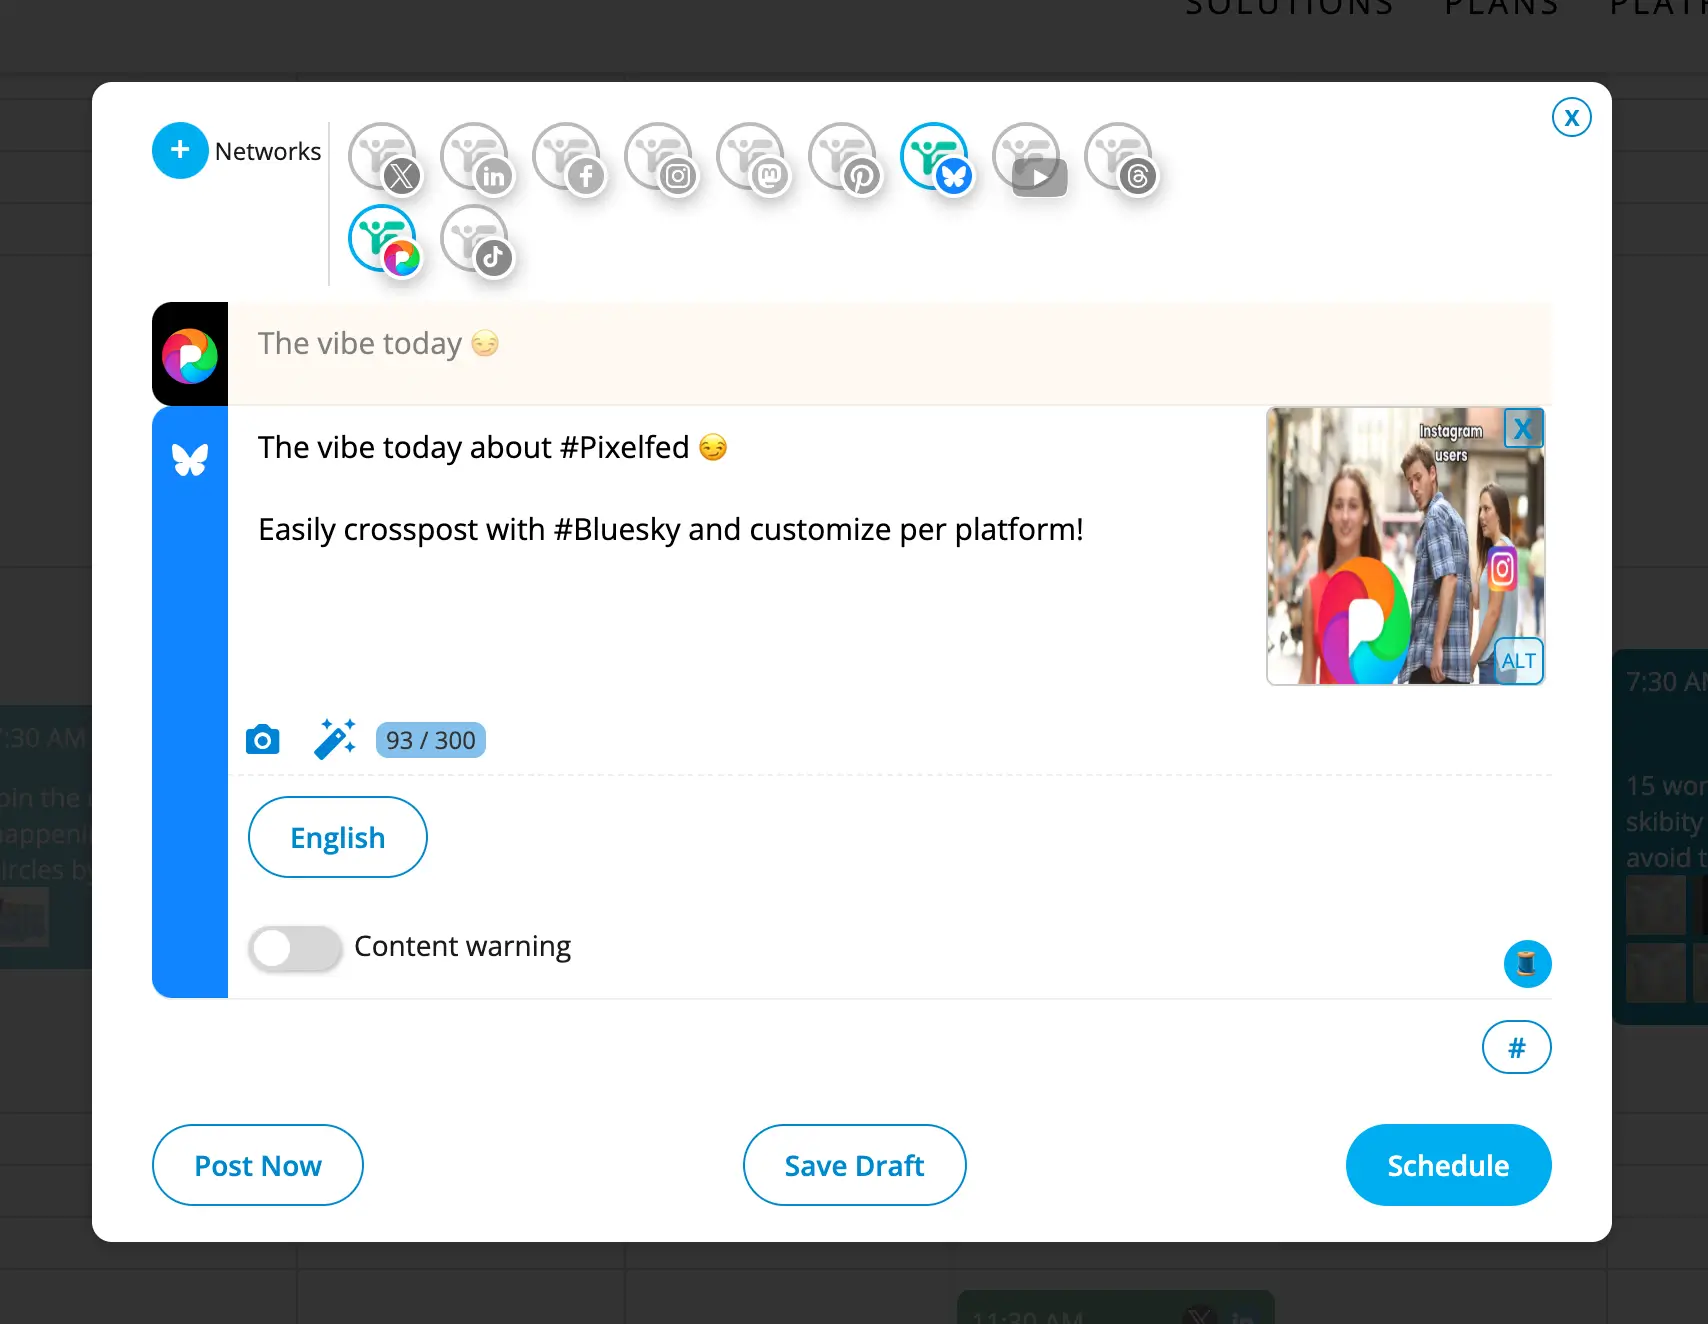Click the Schedule button

coord(1448,1165)
